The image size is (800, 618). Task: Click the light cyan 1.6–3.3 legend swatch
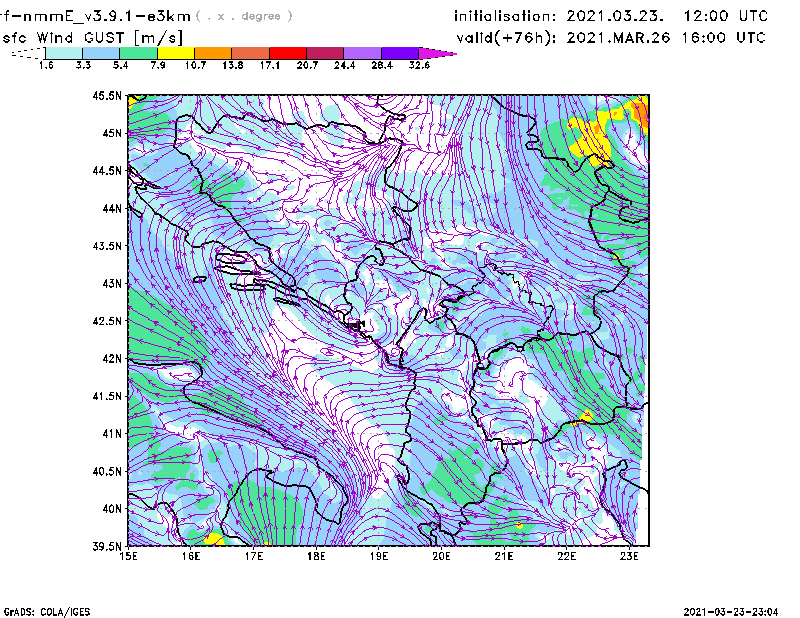click(x=64, y=53)
